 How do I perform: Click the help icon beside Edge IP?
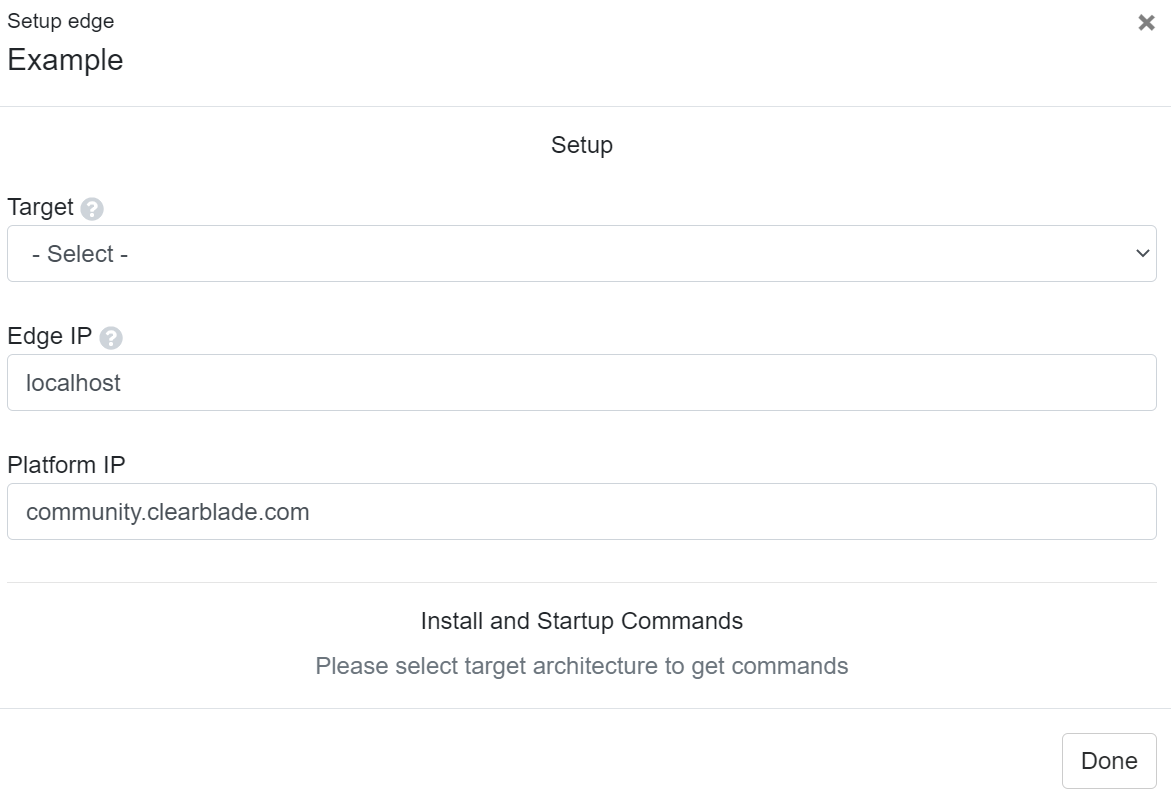[x=111, y=338]
